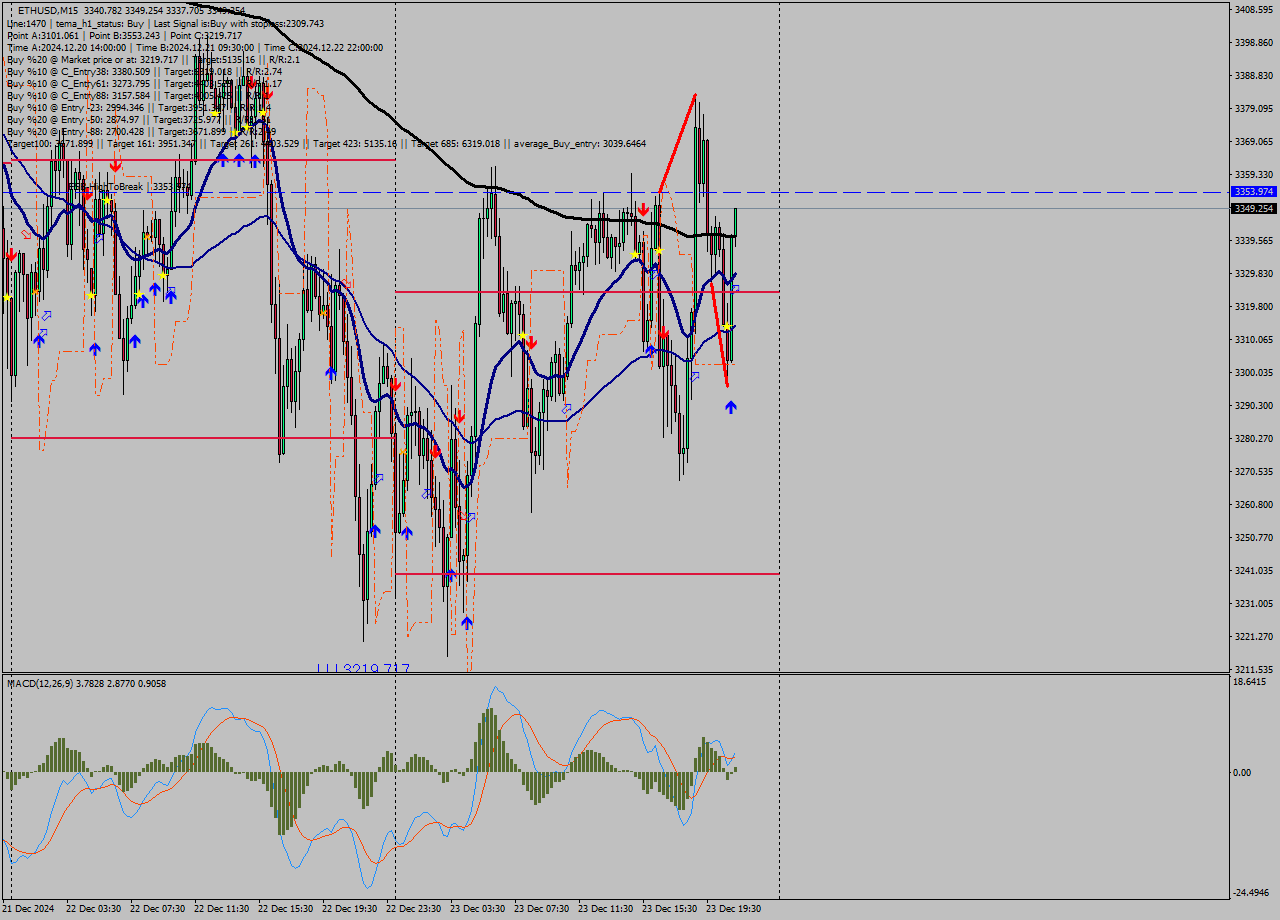Click the '22 Dec 19:30' time label
Screen dimensions: 1280x920
pyautogui.click(x=350, y=909)
